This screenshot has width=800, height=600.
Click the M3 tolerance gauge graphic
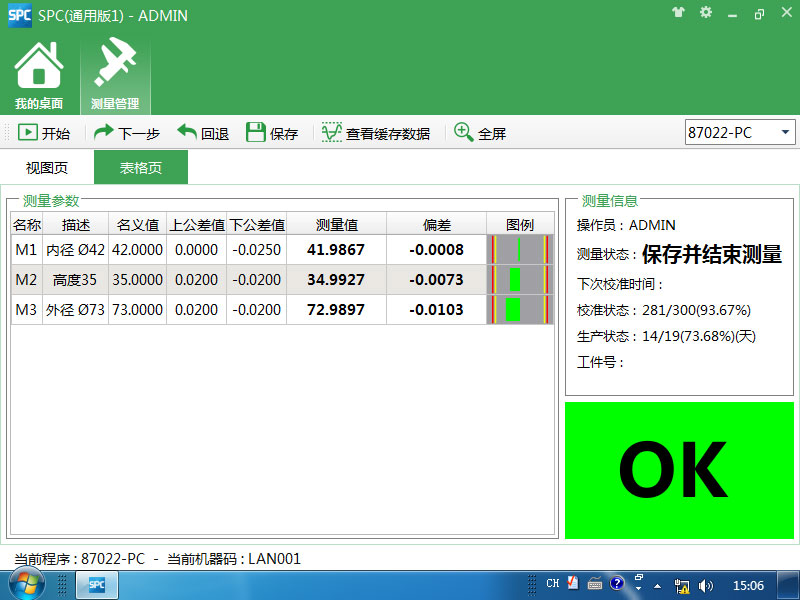[520, 310]
